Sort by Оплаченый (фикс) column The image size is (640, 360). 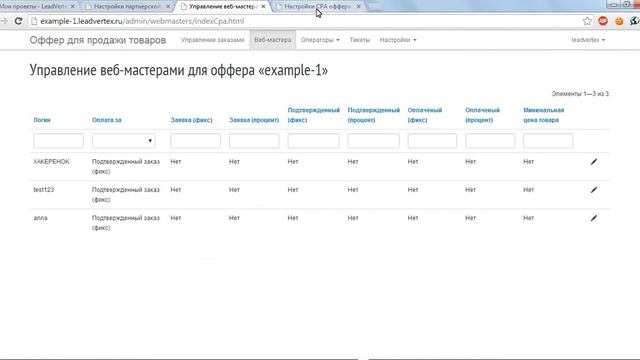pos(424,115)
